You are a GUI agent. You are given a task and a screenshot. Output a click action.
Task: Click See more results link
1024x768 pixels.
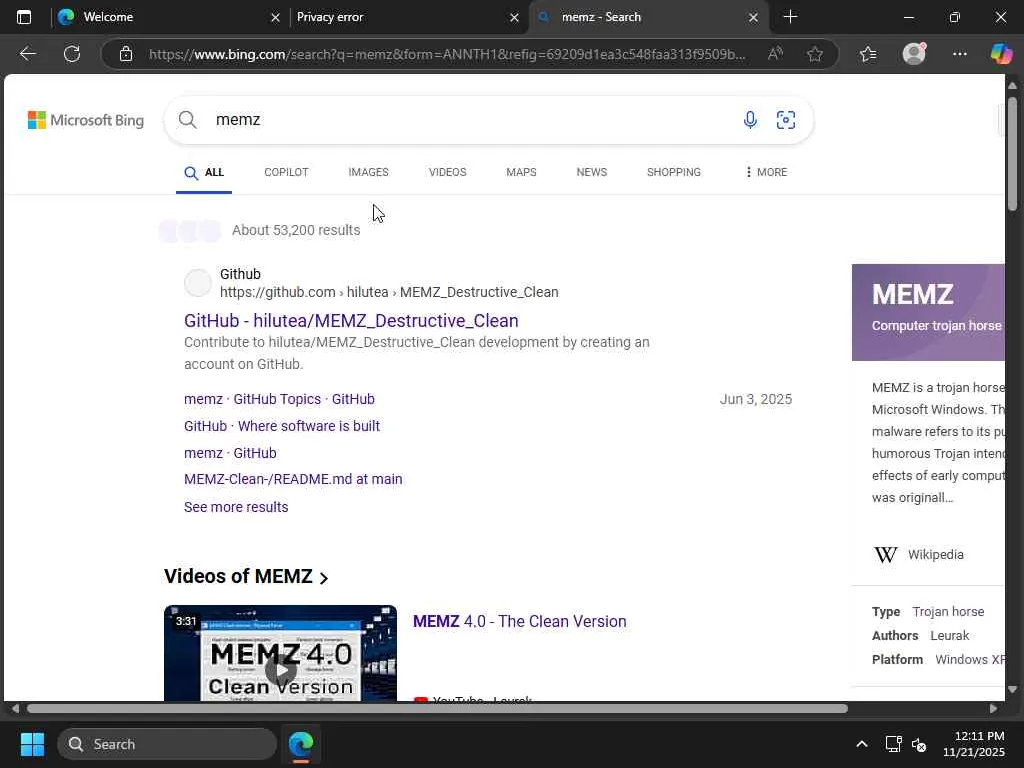[236, 507]
